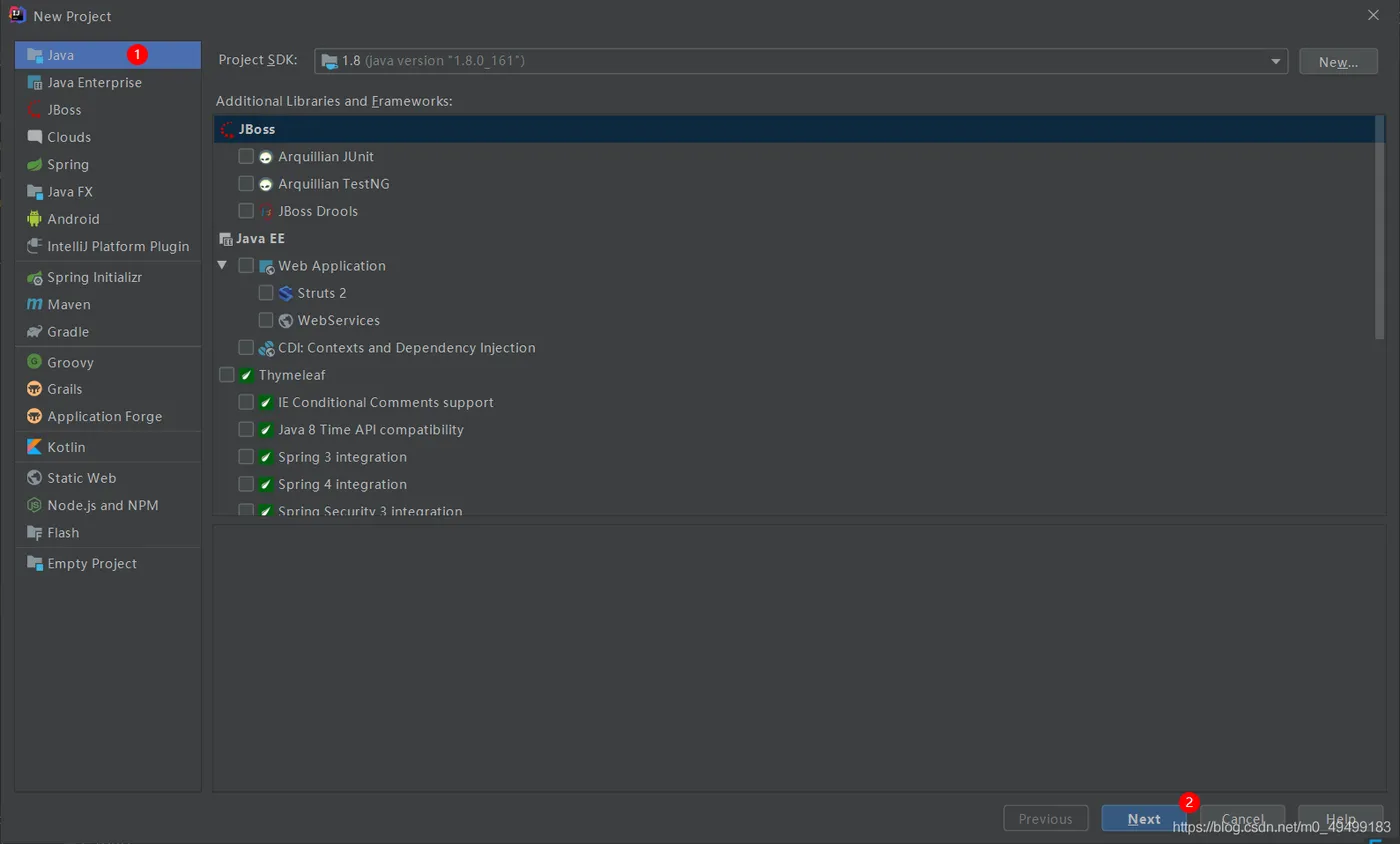Select Kotlin project type
The width and height of the screenshot is (1400, 844).
108,447
